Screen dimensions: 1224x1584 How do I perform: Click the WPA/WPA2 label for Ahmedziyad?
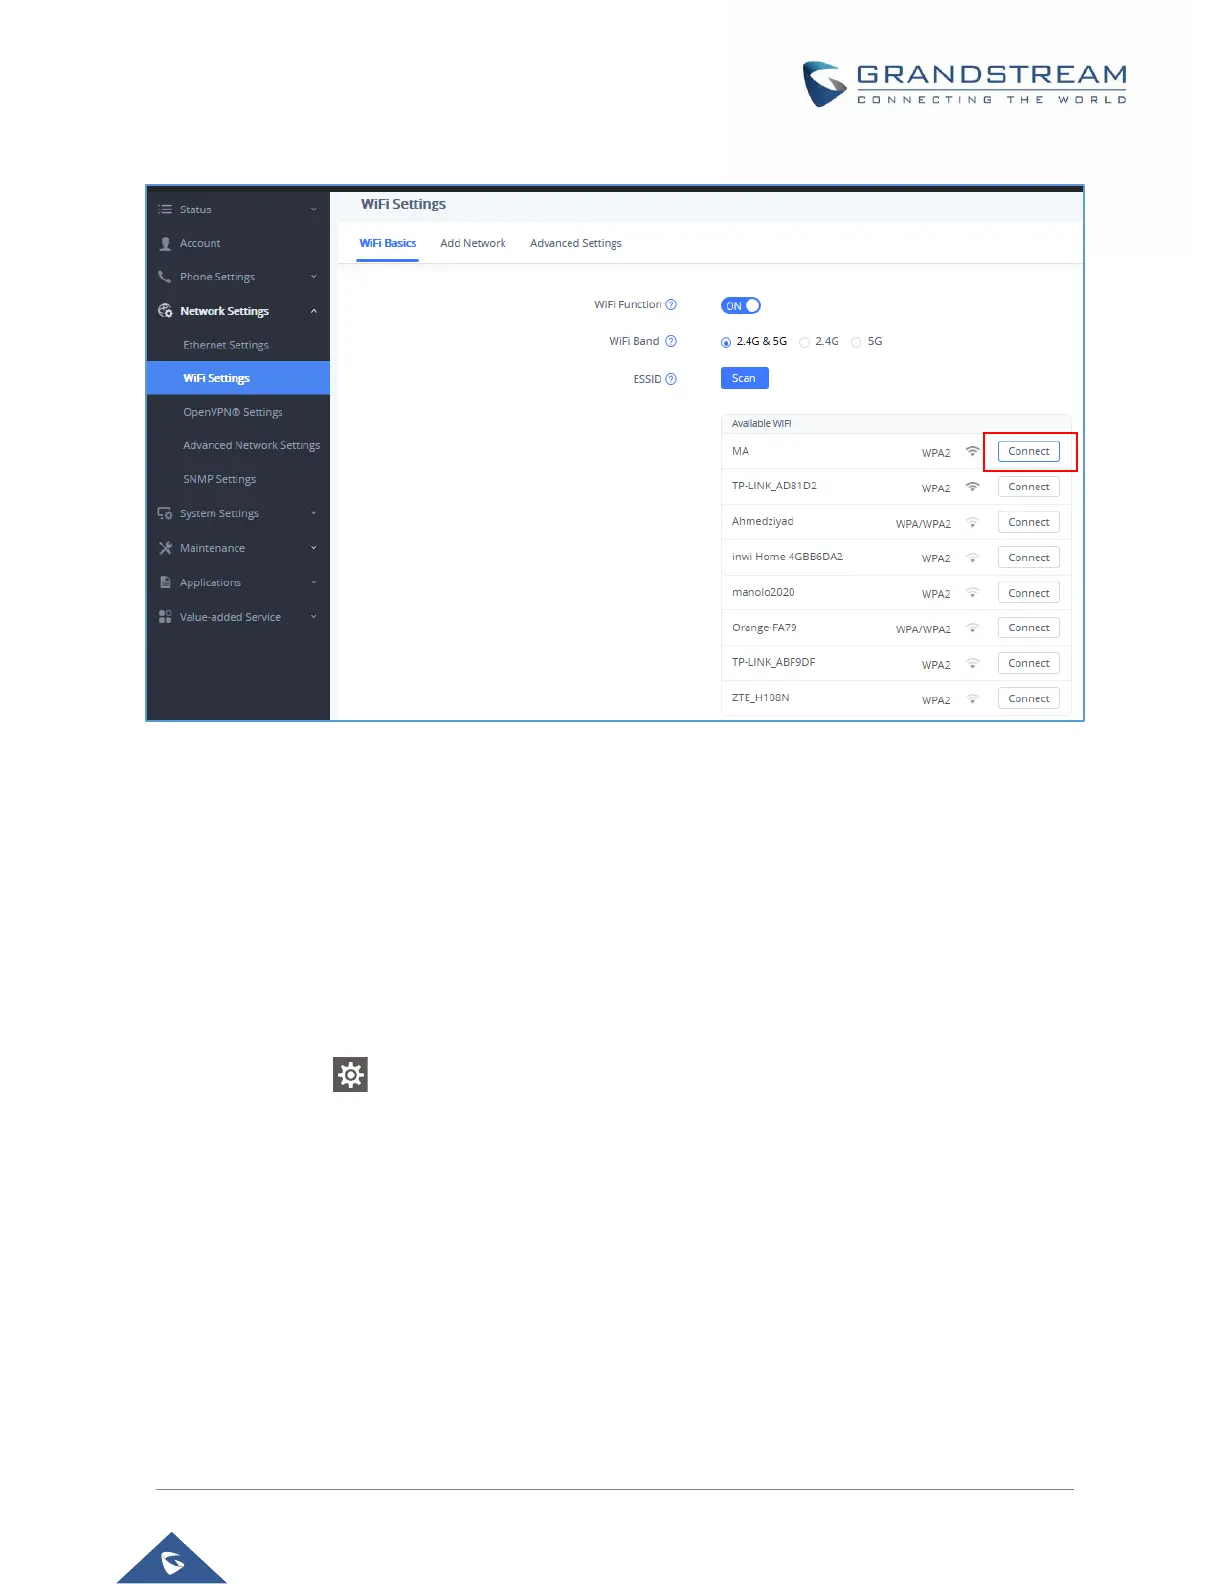923,524
